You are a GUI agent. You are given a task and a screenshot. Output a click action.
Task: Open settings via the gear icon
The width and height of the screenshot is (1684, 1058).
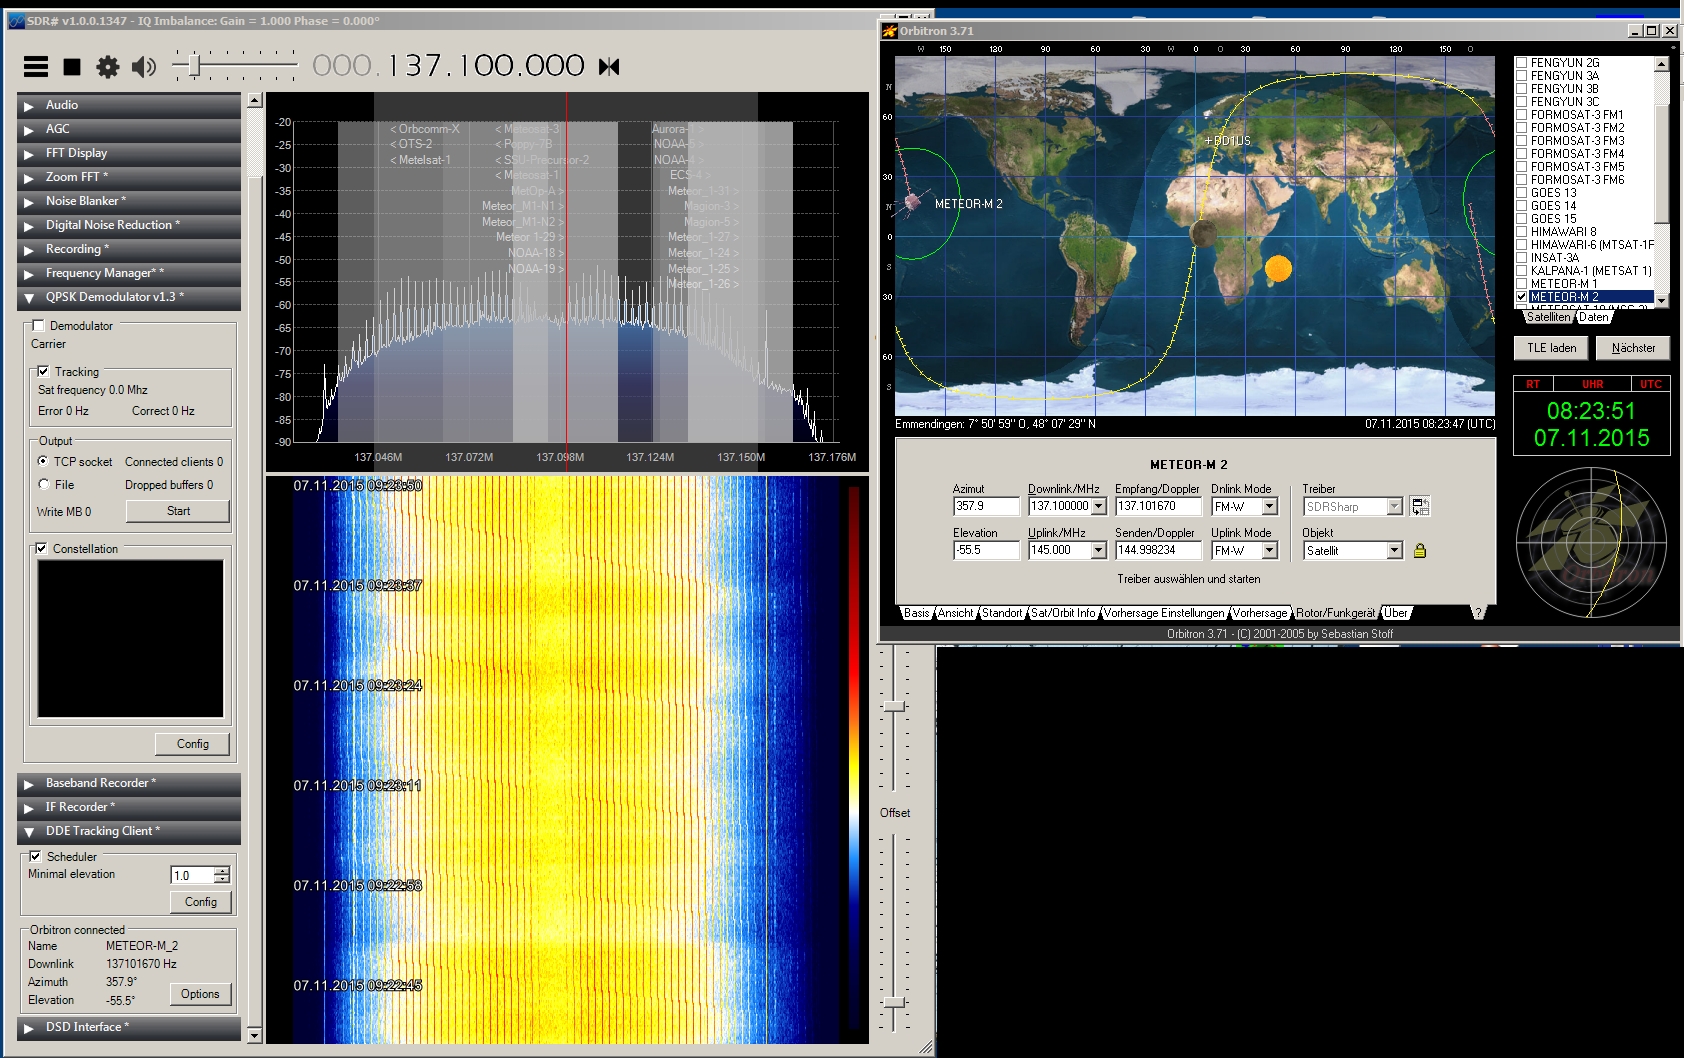click(x=107, y=67)
